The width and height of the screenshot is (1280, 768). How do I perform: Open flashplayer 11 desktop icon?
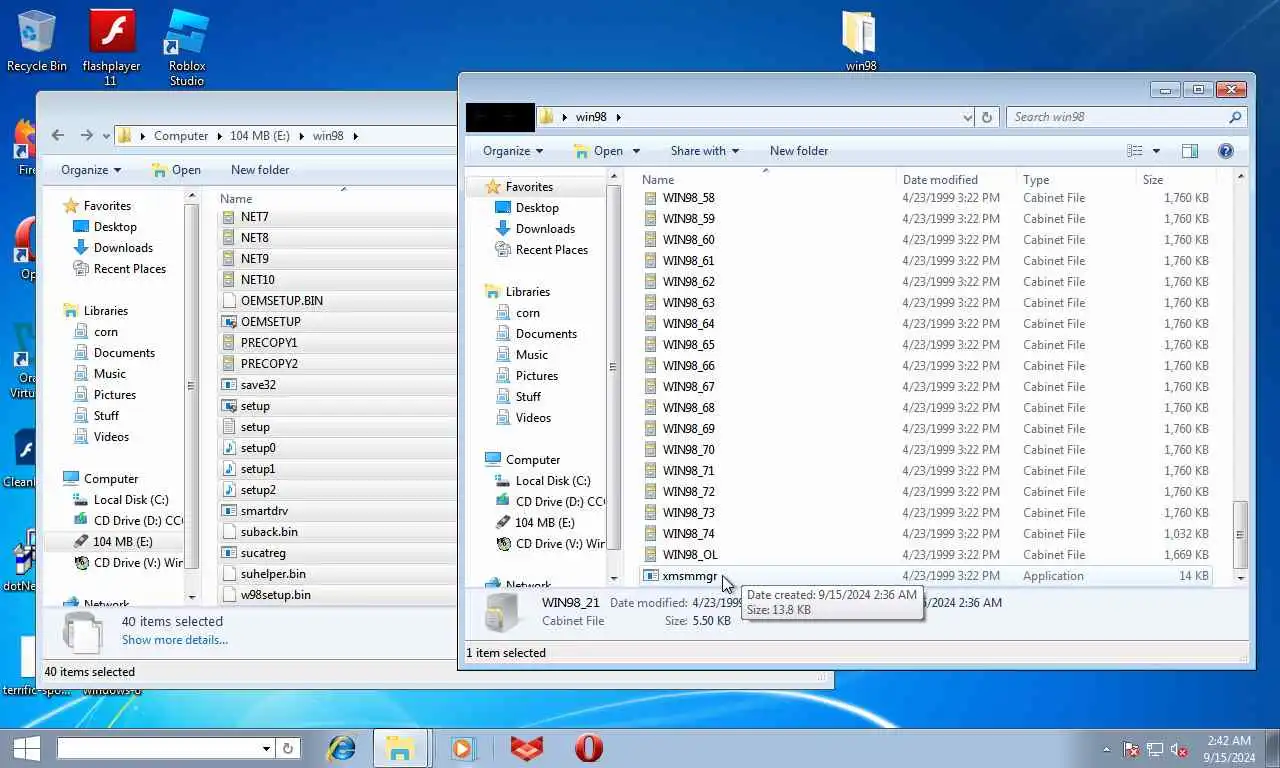[111, 47]
